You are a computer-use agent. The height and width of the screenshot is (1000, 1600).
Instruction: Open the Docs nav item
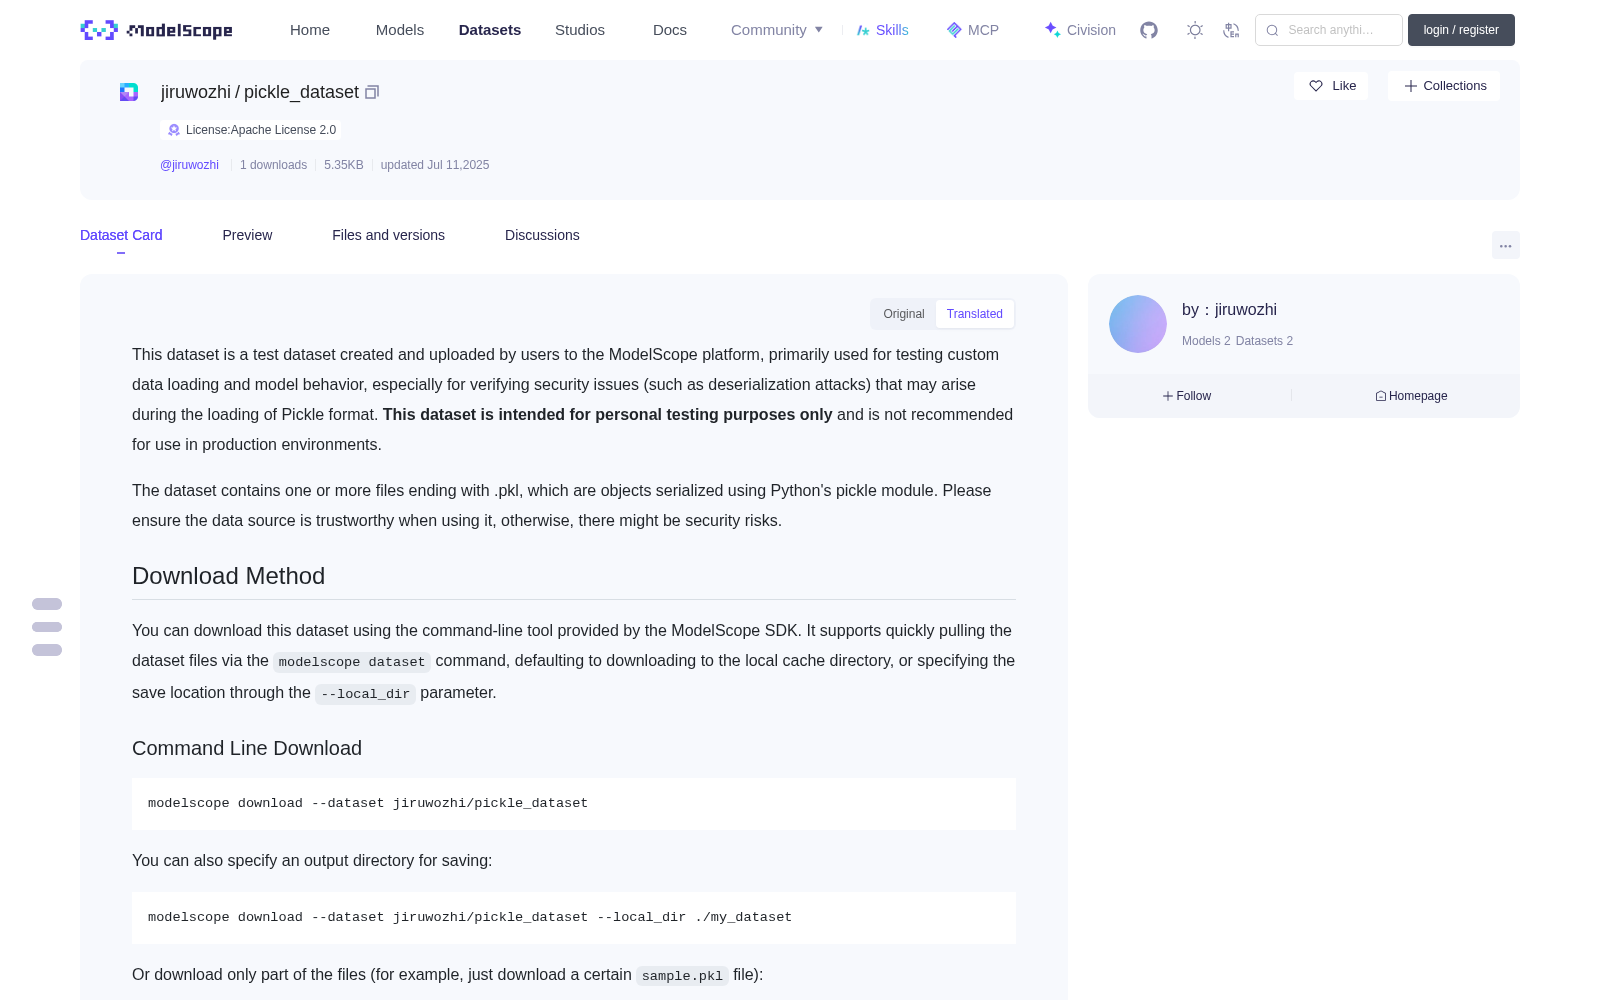point(670,30)
